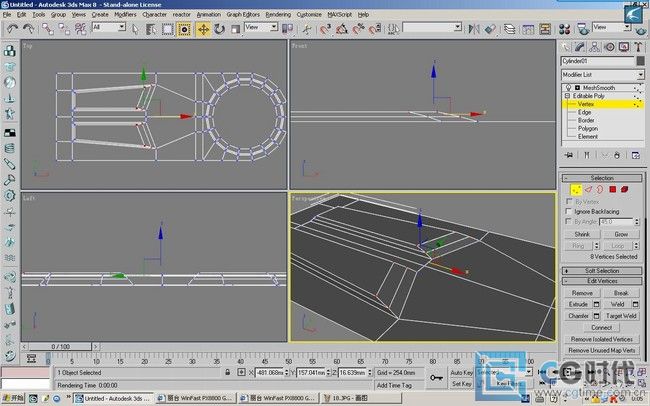The image size is (650, 406).
Task: Select the Border sub-object icon in Selection
Action: [600, 190]
